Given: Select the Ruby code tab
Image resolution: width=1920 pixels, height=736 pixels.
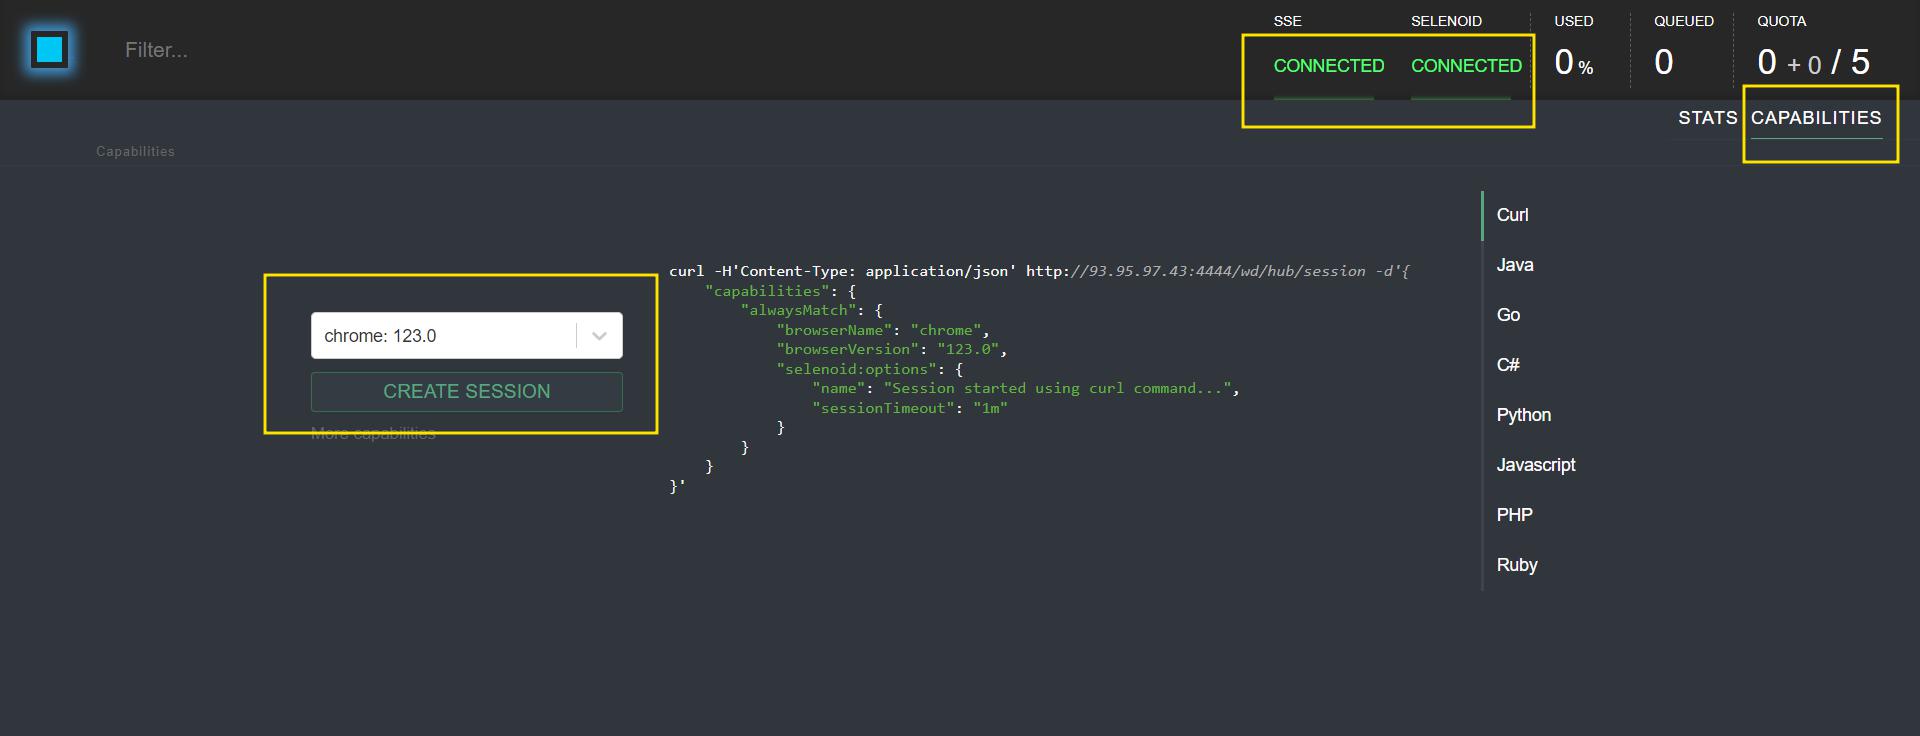Looking at the screenshot, I should (1516, 565).
